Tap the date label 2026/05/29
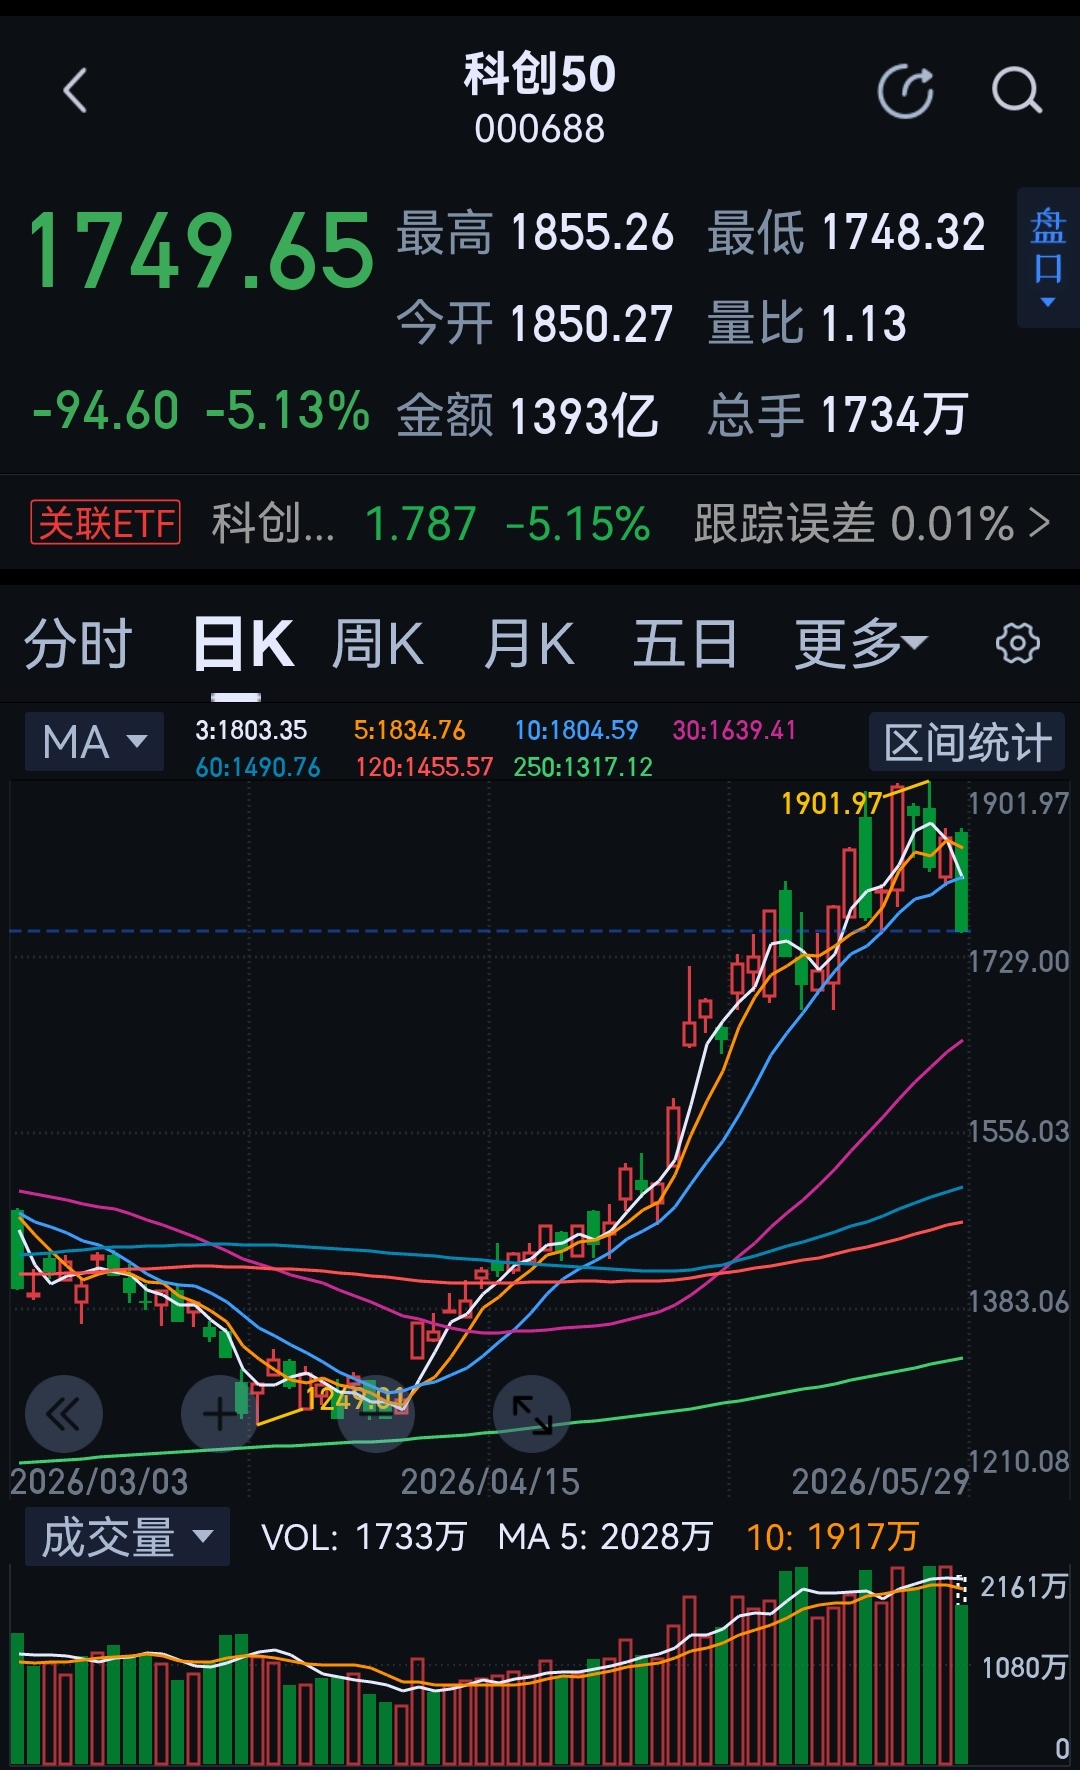The image size is (1080, 1770). [x=880, y=1481]
